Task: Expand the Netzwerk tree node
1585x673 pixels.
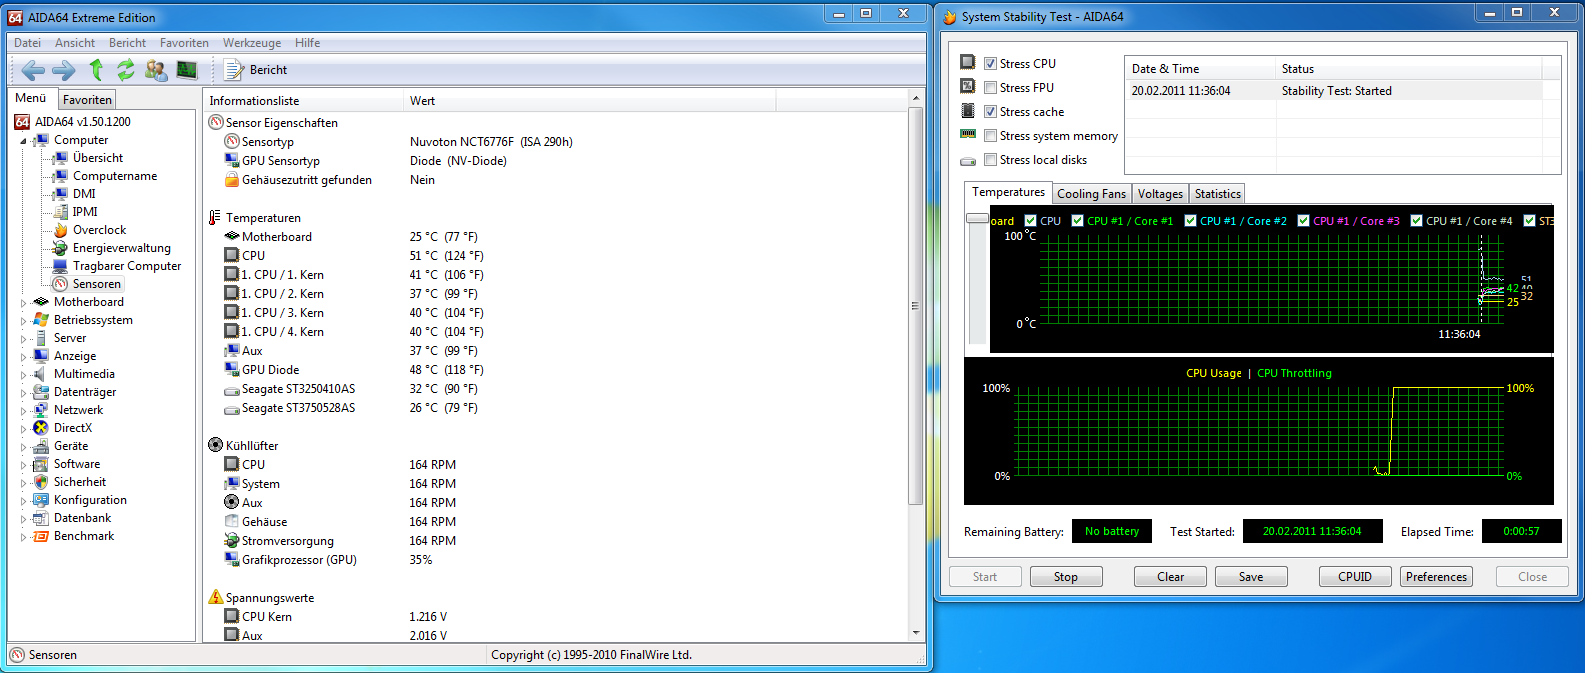Action: coord(23,410)
